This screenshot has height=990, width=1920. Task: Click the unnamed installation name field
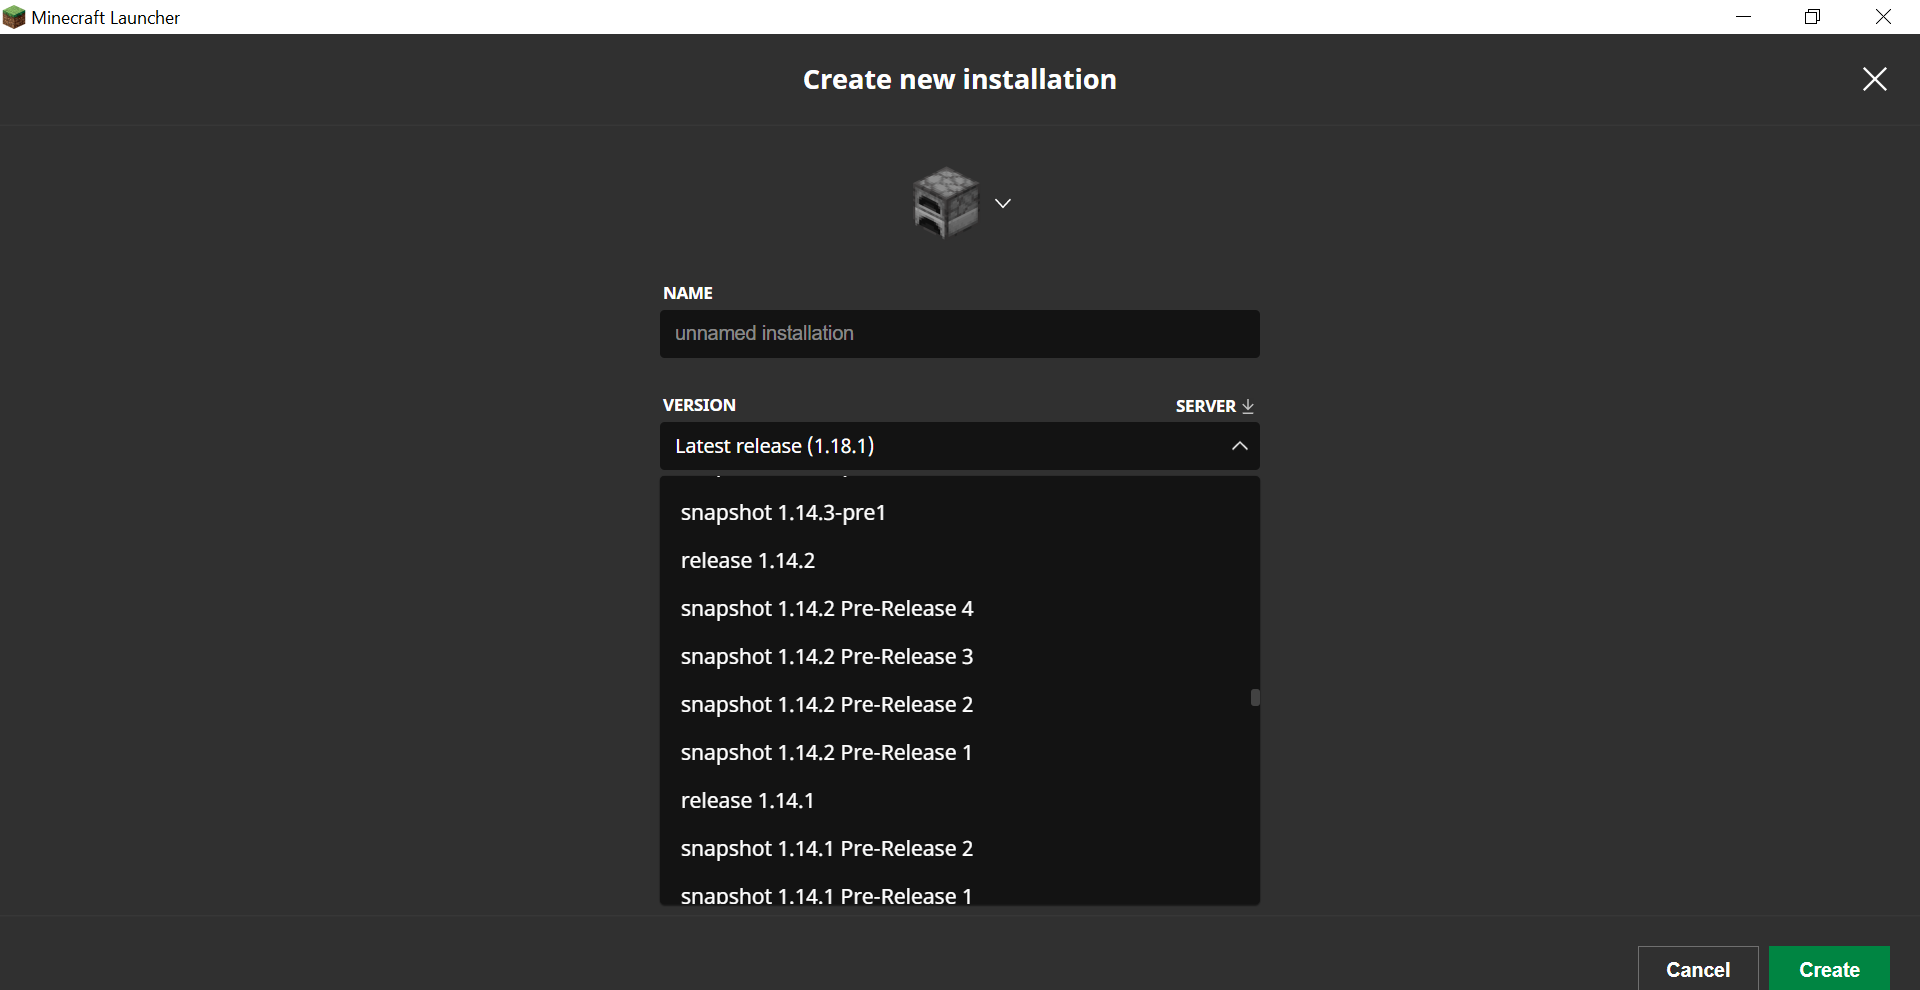(x=959, y=334)
